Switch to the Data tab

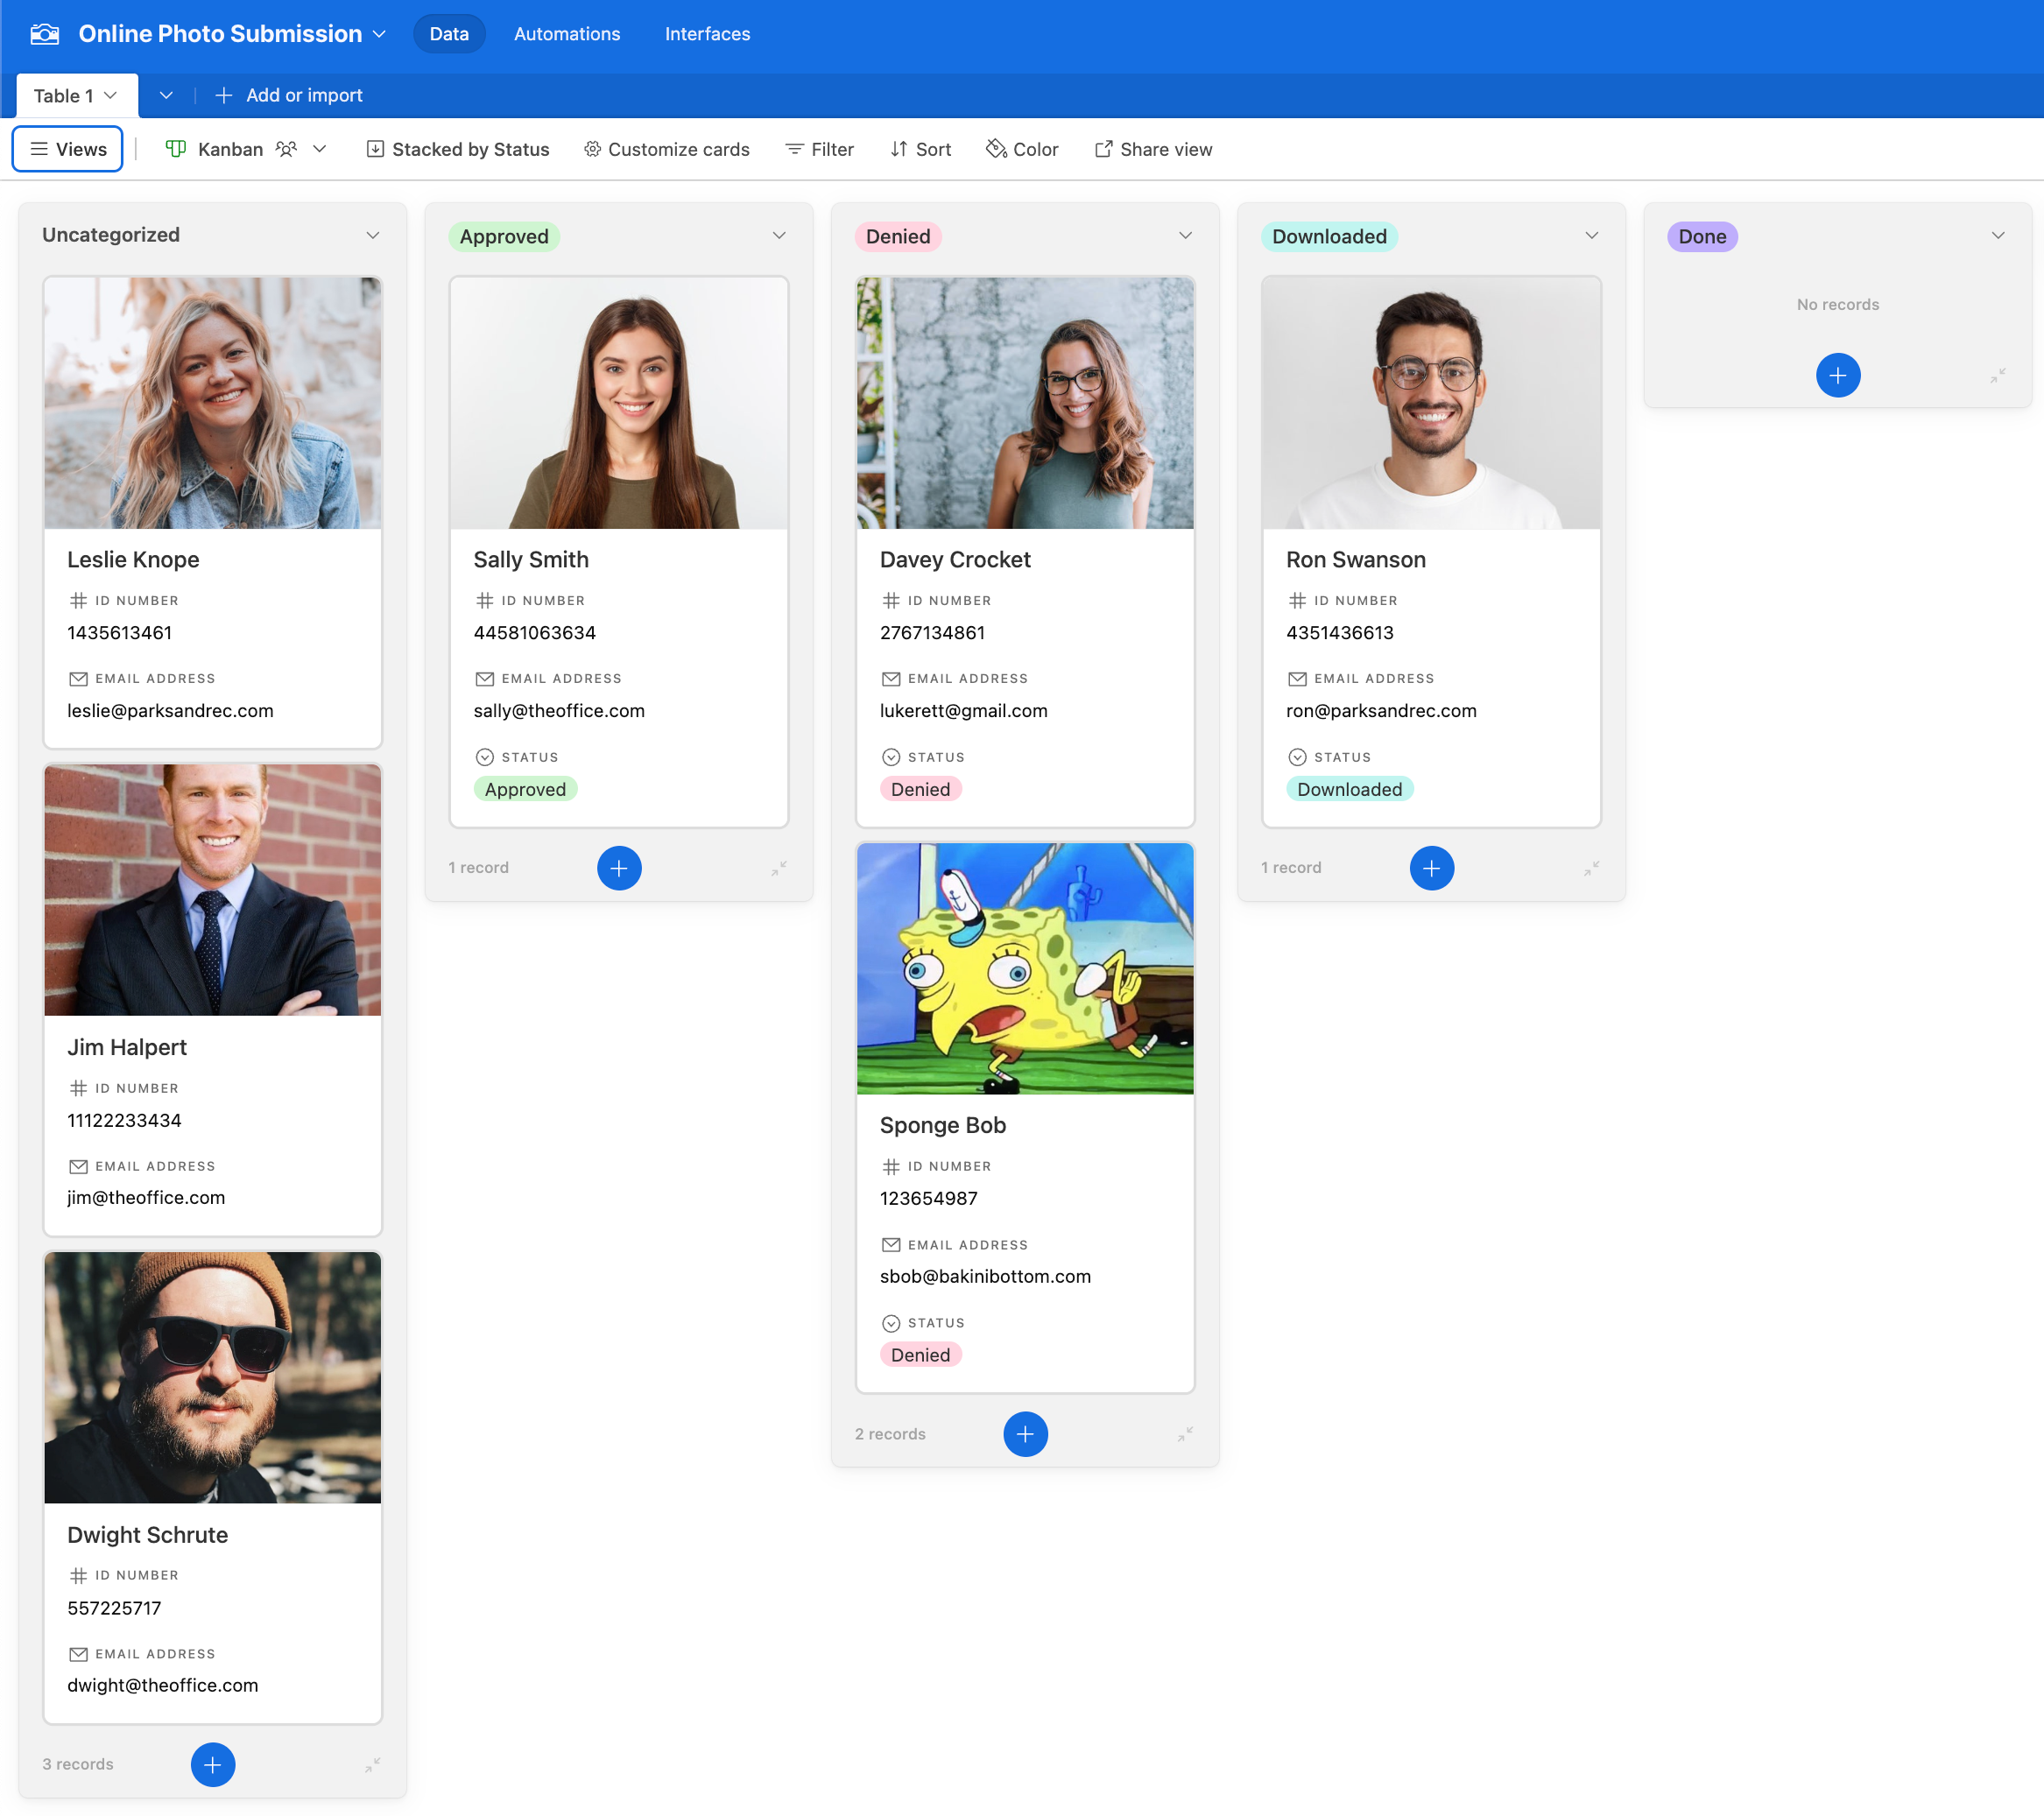[449, 34]
